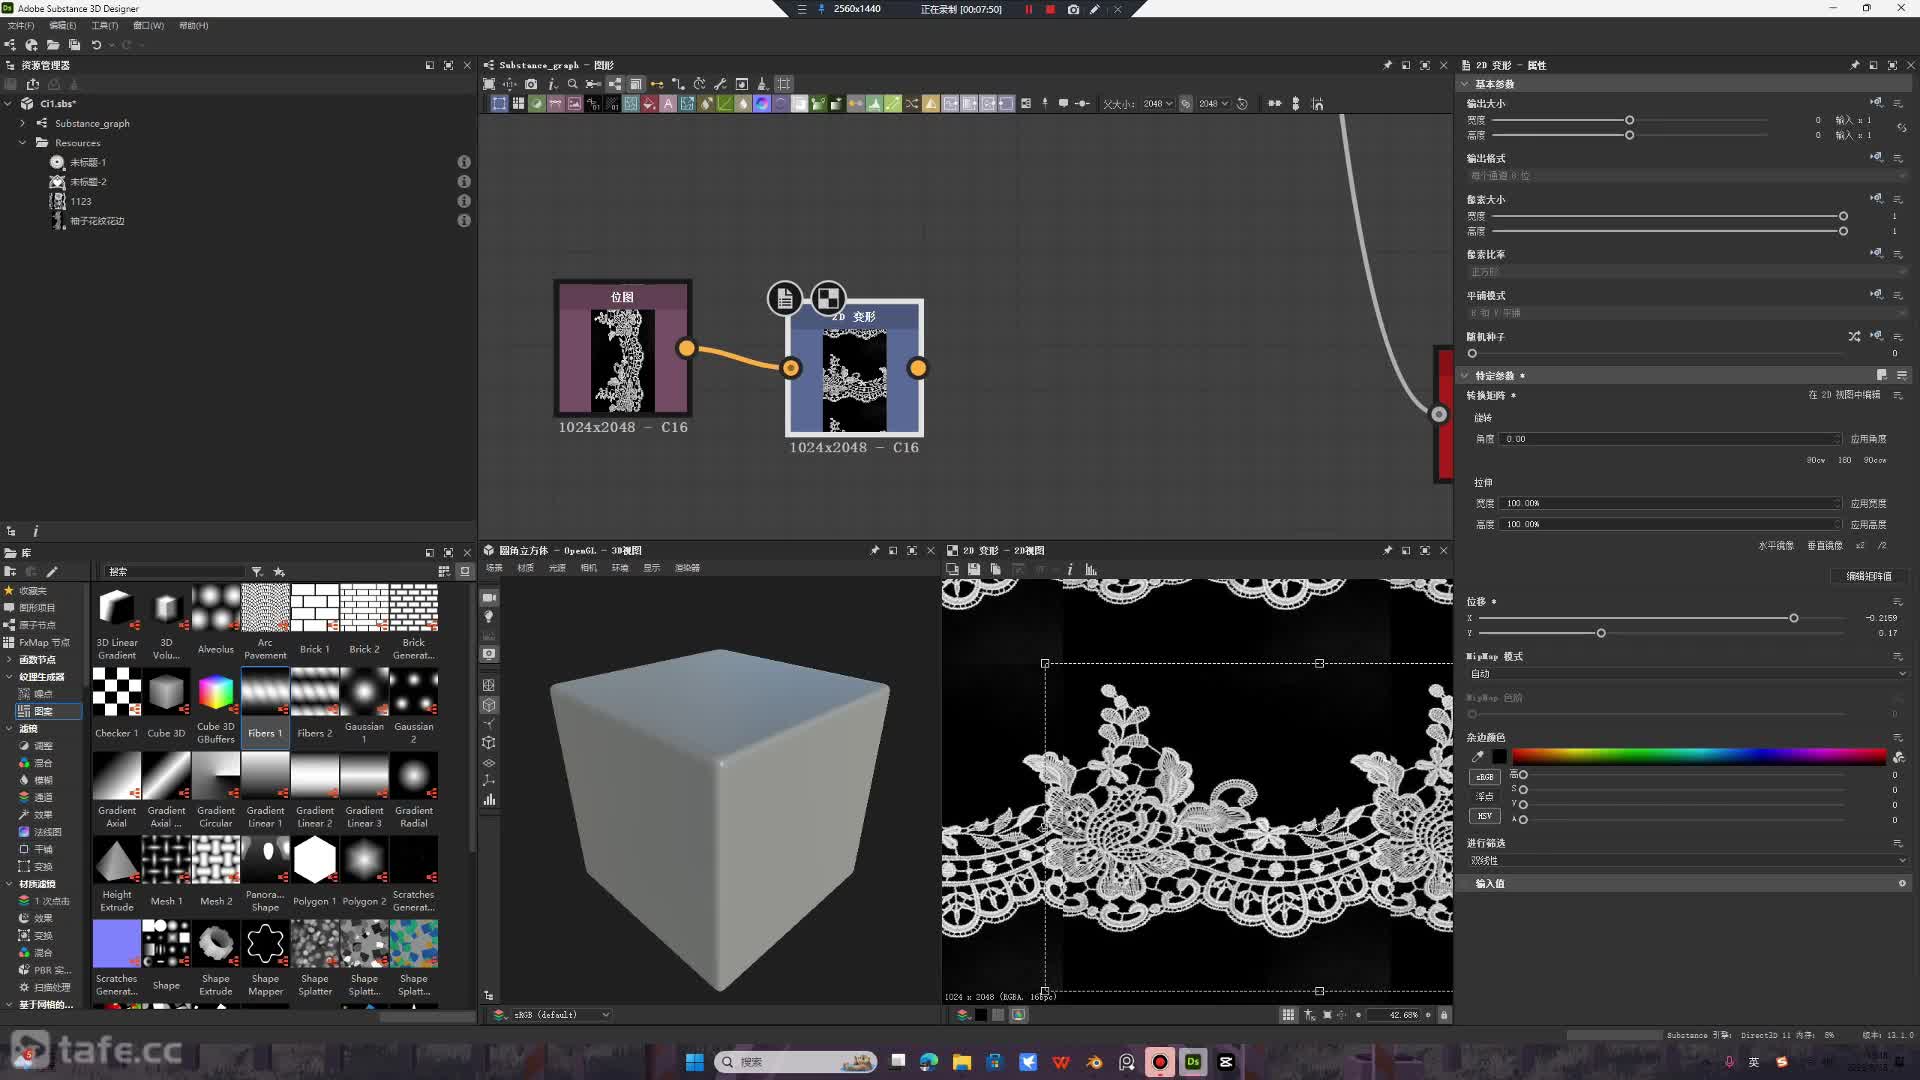The image size is (1920, 1080).
Task: Click the checker icon above the 2D Transform node
Action: (x=828, y=298)
